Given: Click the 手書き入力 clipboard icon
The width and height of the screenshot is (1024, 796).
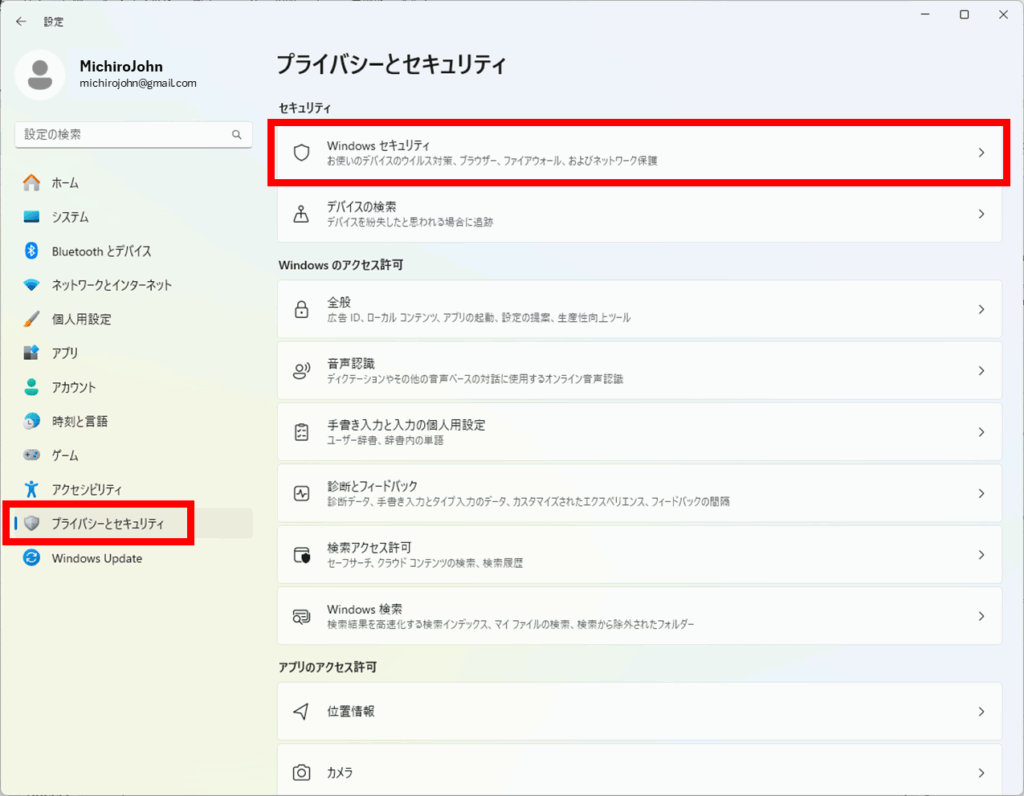Looking at the screenshot, I should coord(301,432).
